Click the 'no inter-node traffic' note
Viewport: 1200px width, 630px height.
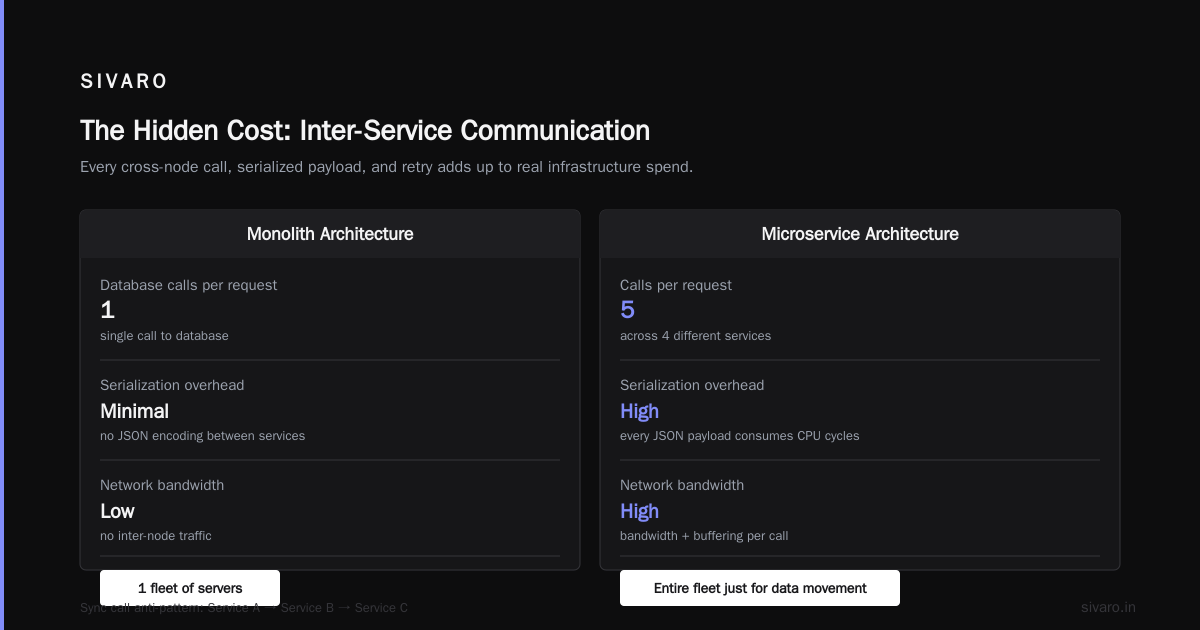pyautogui.click(x=156, y=536)
